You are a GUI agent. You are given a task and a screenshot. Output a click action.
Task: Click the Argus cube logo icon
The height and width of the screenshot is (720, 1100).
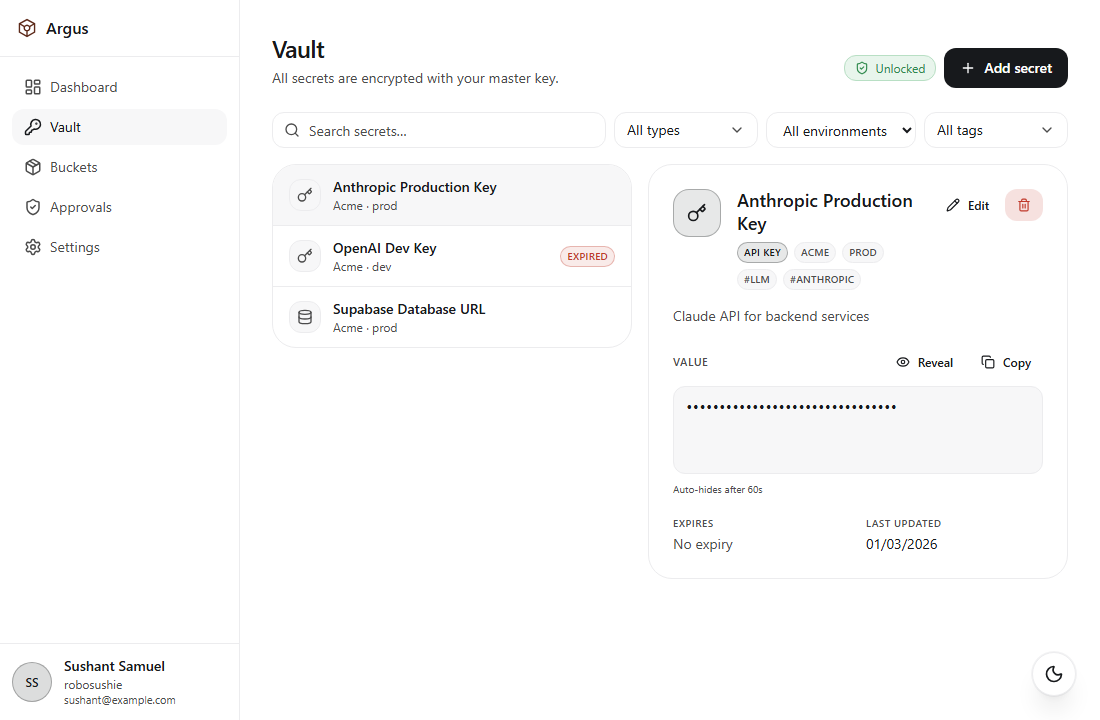click(27, 28)
